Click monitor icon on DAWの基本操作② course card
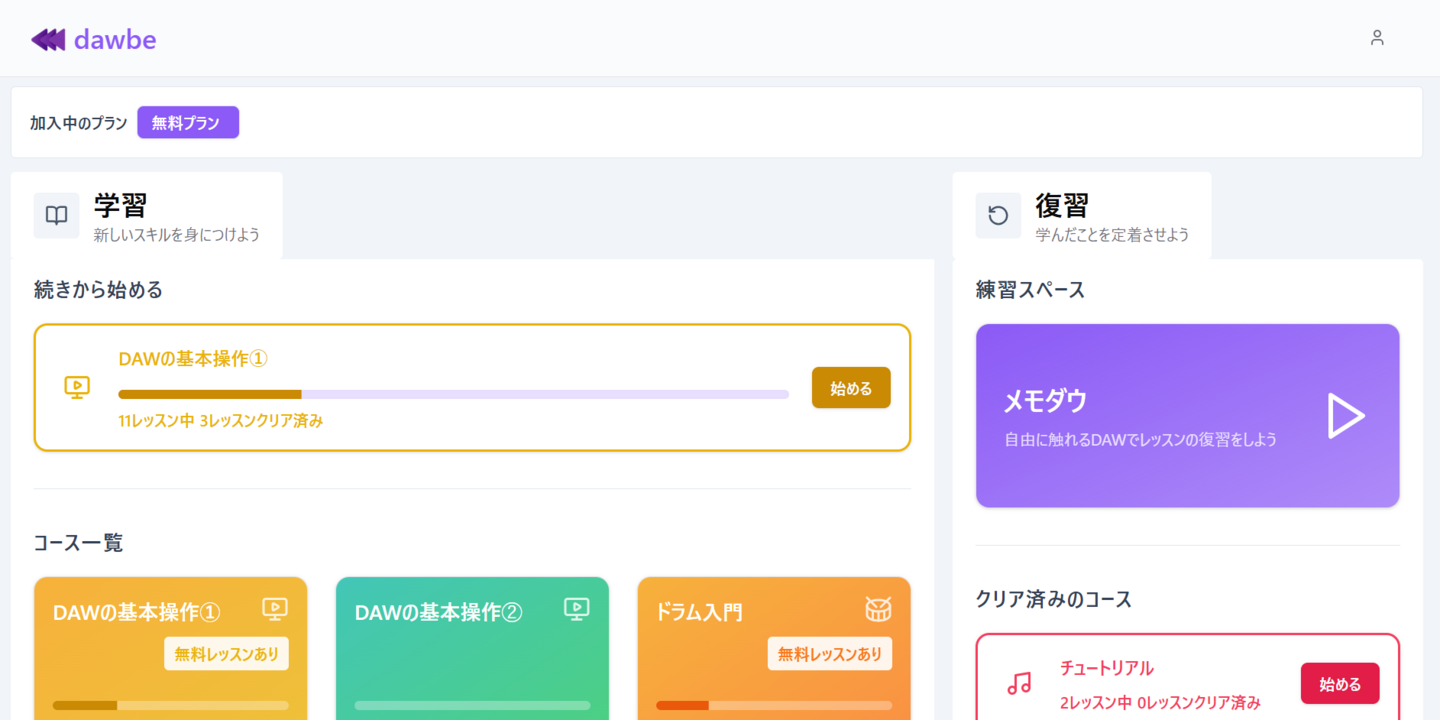 click(x=576, y=608)
